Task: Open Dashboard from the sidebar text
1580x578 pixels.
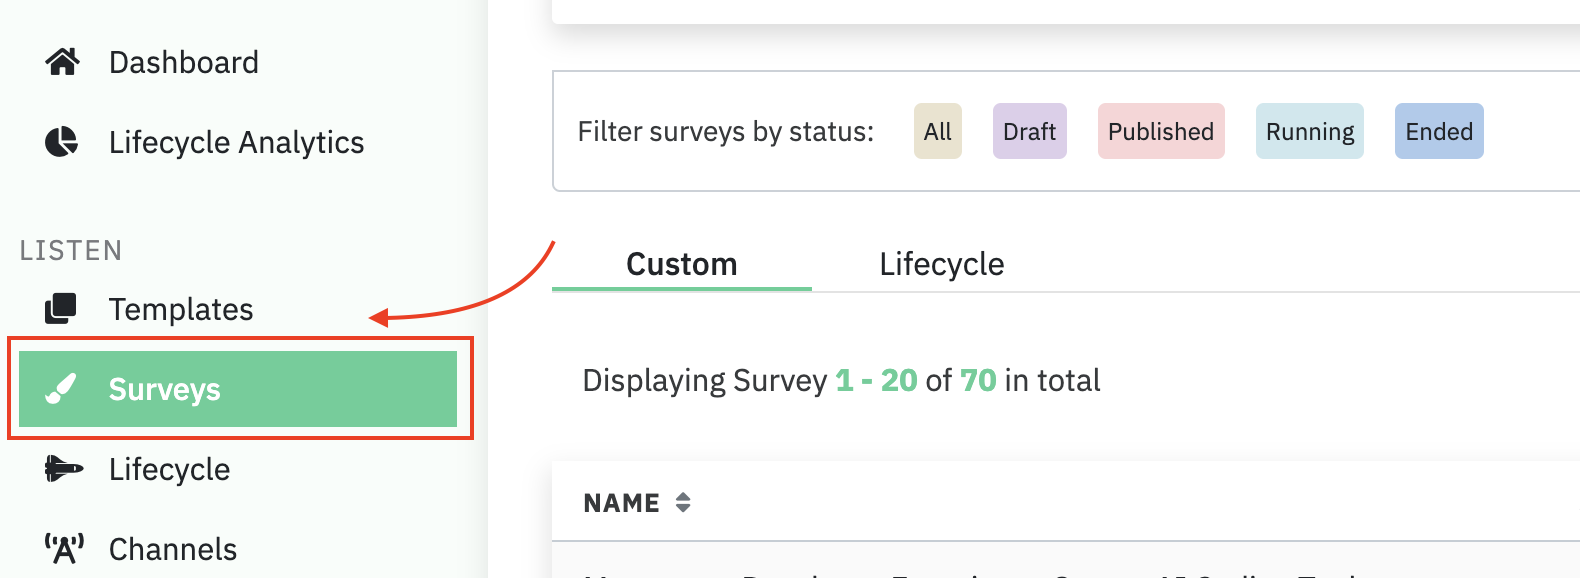Action: (184, 62)
